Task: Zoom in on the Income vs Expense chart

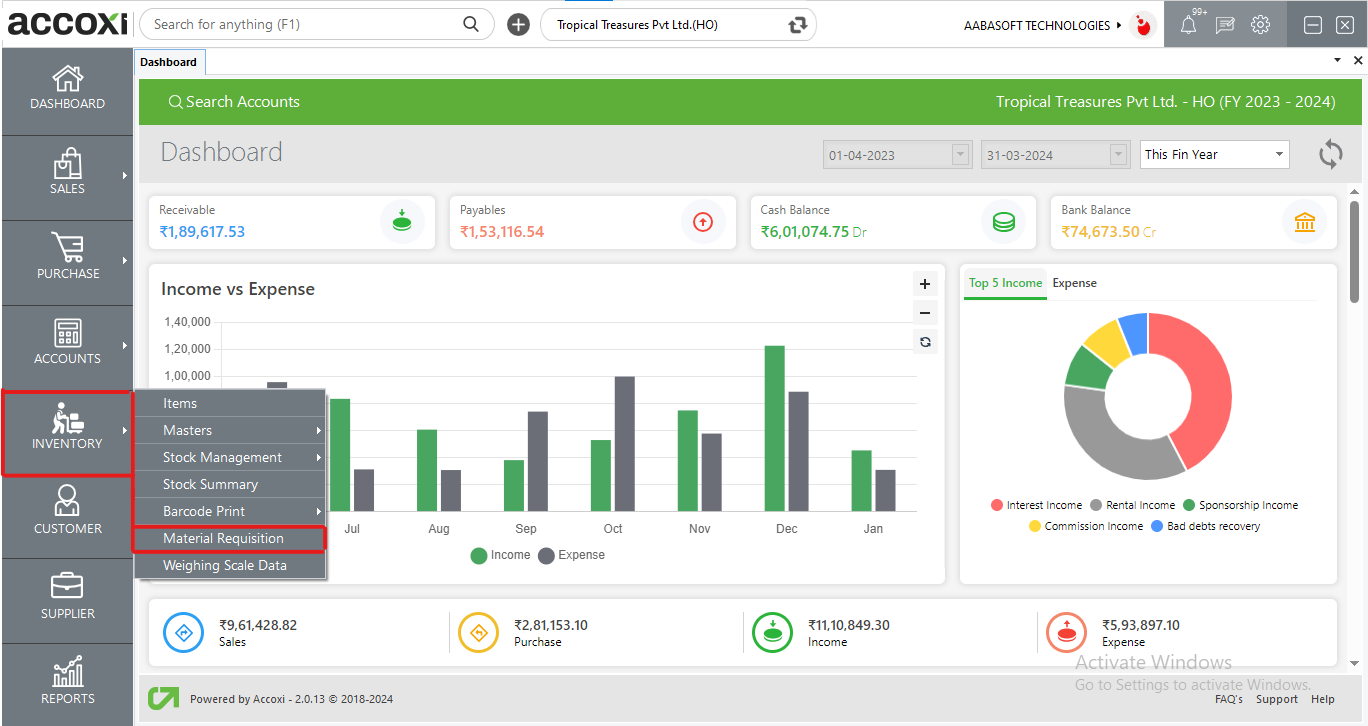Action: coord(925,284)
